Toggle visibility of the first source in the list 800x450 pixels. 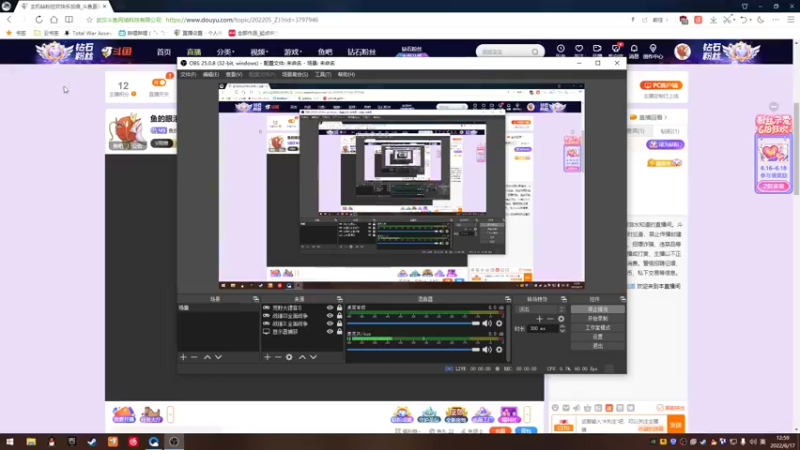point(330,308)
